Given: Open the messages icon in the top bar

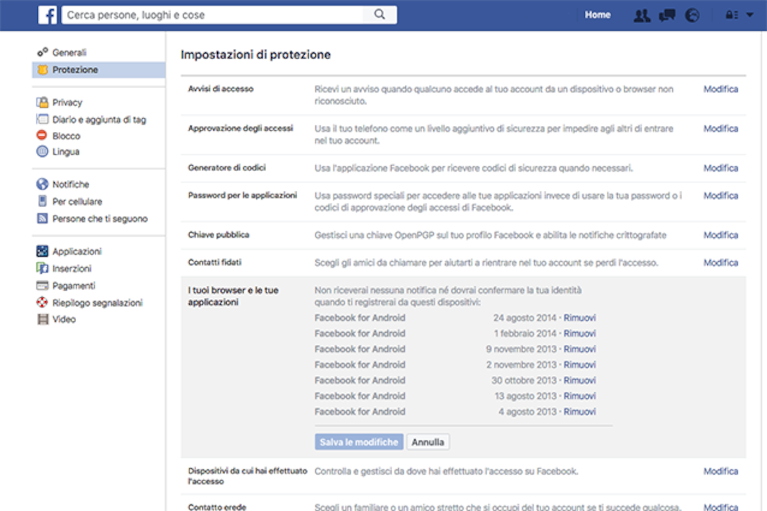Looking at the screenshot, I should pyautogui.click(x=667, y=16).
